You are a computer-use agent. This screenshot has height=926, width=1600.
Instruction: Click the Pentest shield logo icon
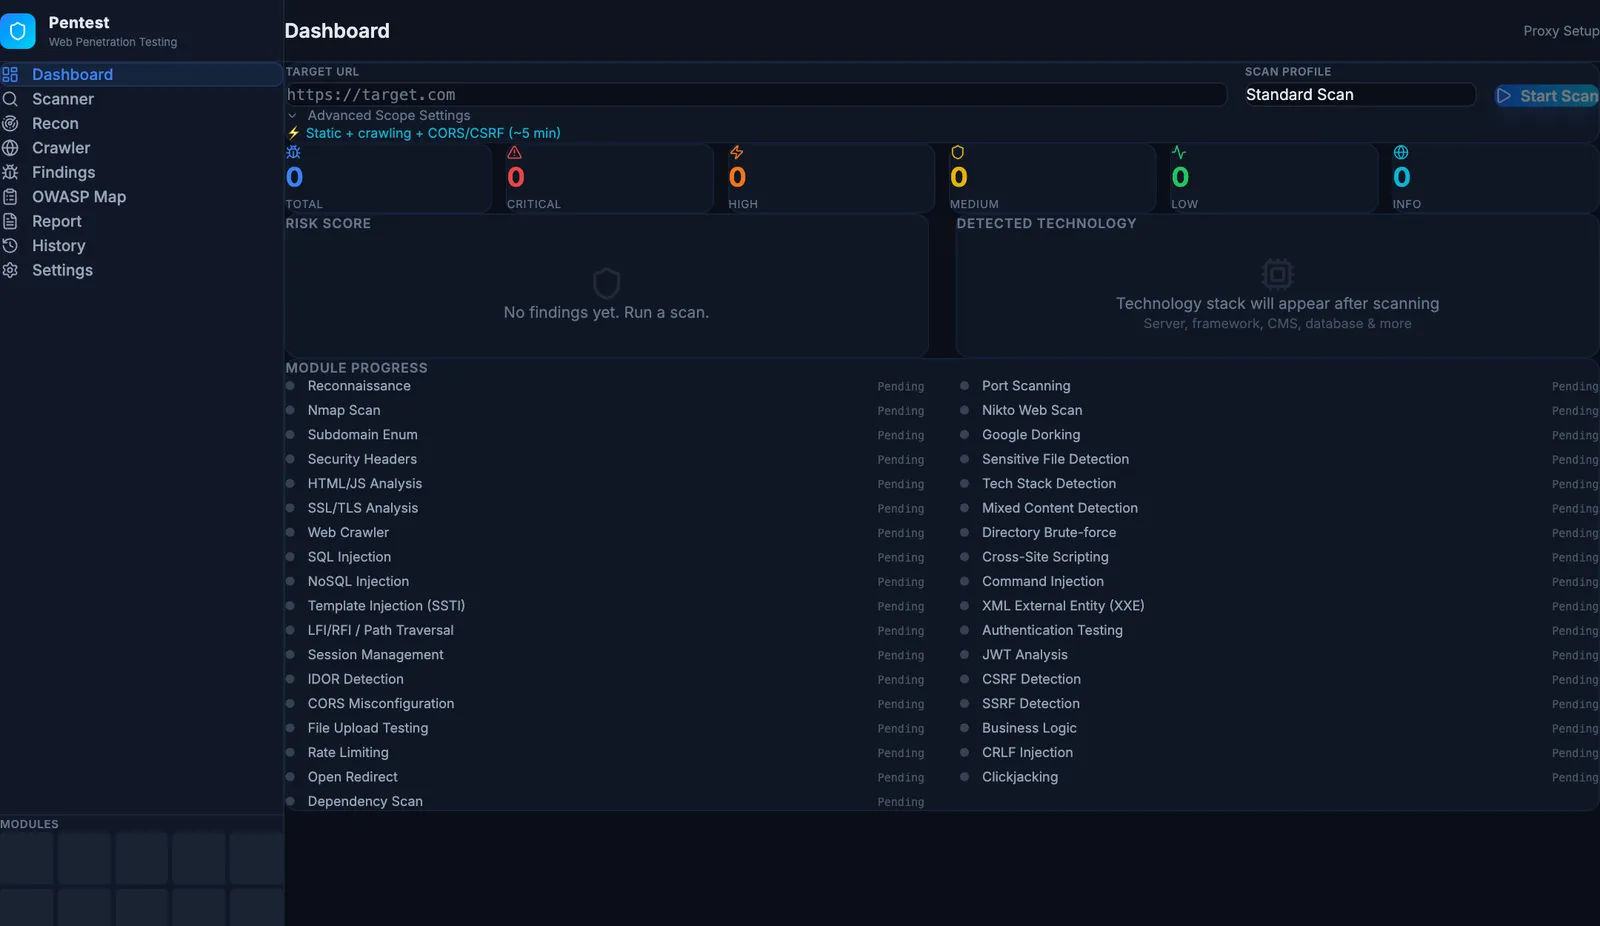[17, 31]
